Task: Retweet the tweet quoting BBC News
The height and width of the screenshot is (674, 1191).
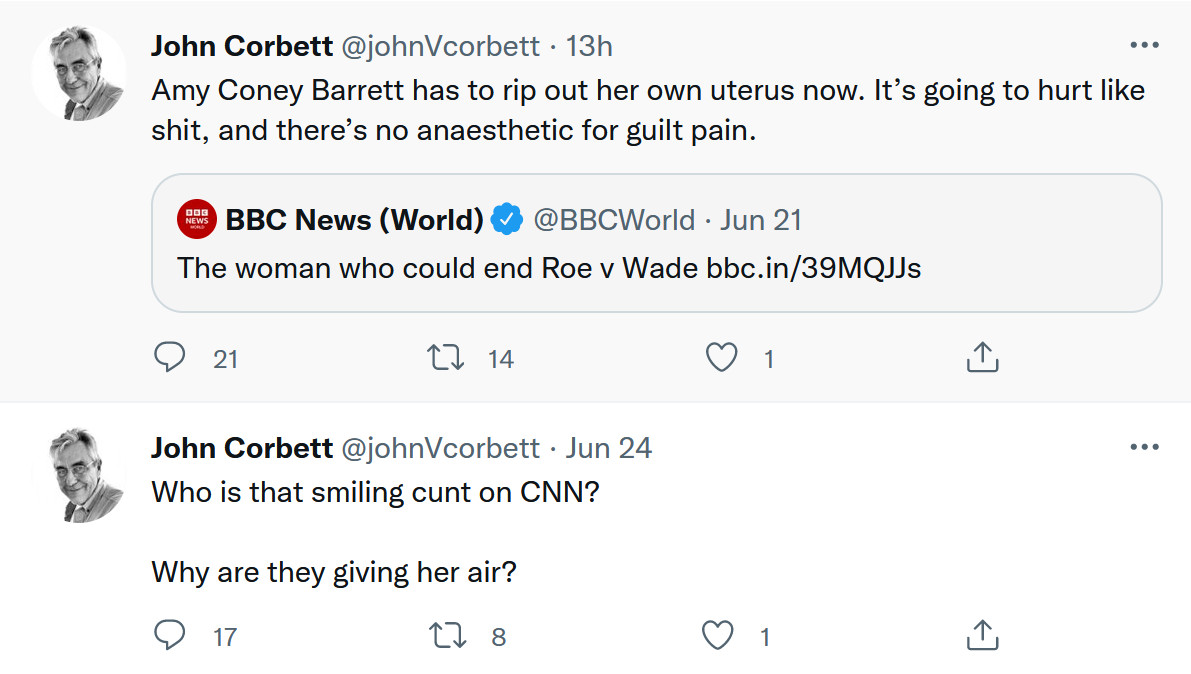Action: [446, 357]
